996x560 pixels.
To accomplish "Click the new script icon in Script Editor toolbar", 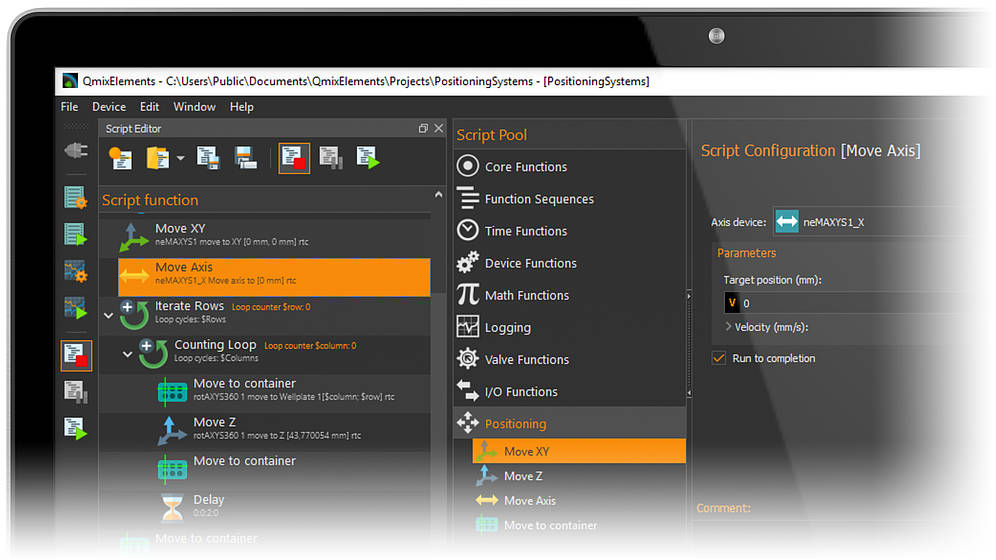I will [120, 158].
